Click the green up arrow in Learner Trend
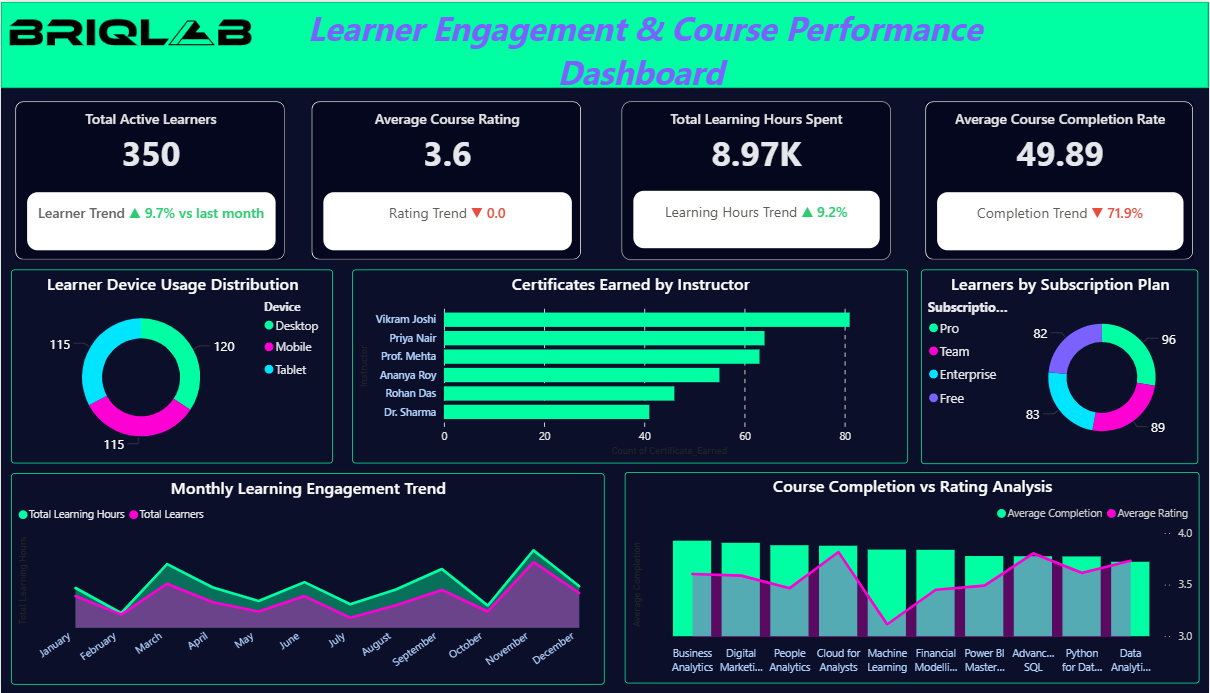 click(134, 213)
